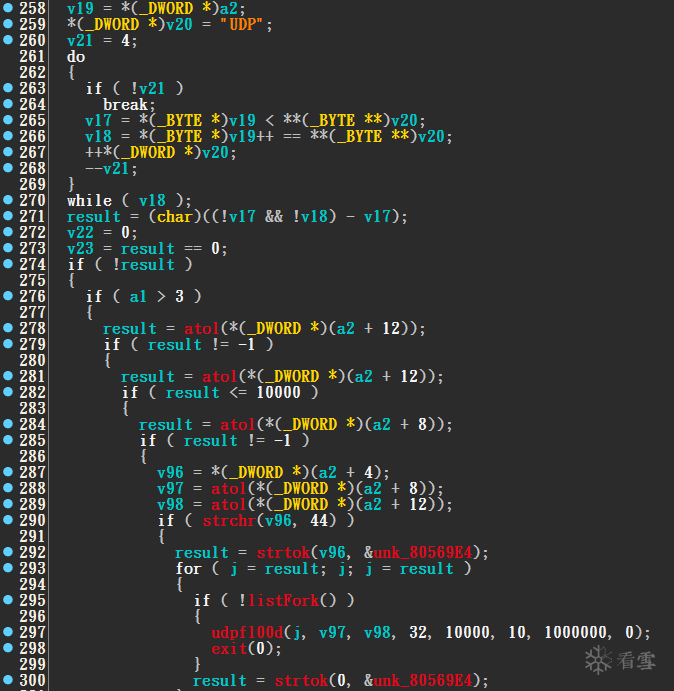Select variable v21 on line 260
Viewport: 674px width, 691px height.
(x=80, y=40)
